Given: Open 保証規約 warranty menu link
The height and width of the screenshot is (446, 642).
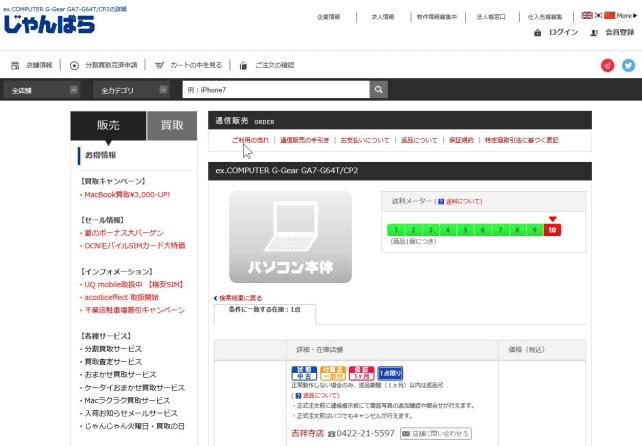Looking at the screenshot, I should point(461,140).
